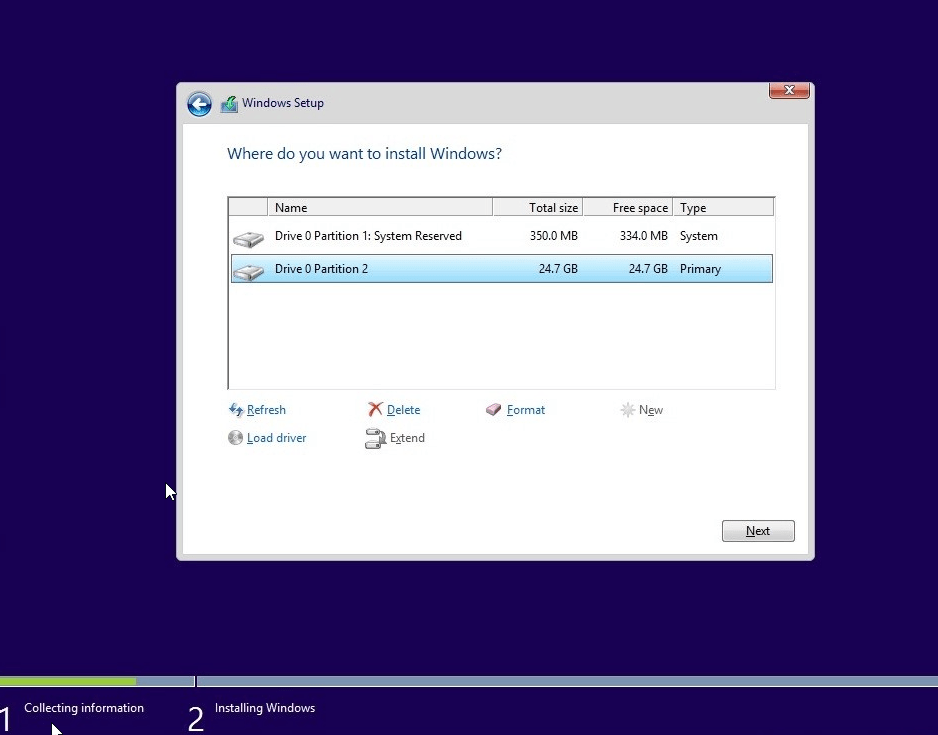Click the 350.0 MB total size cell

point(553,236)
